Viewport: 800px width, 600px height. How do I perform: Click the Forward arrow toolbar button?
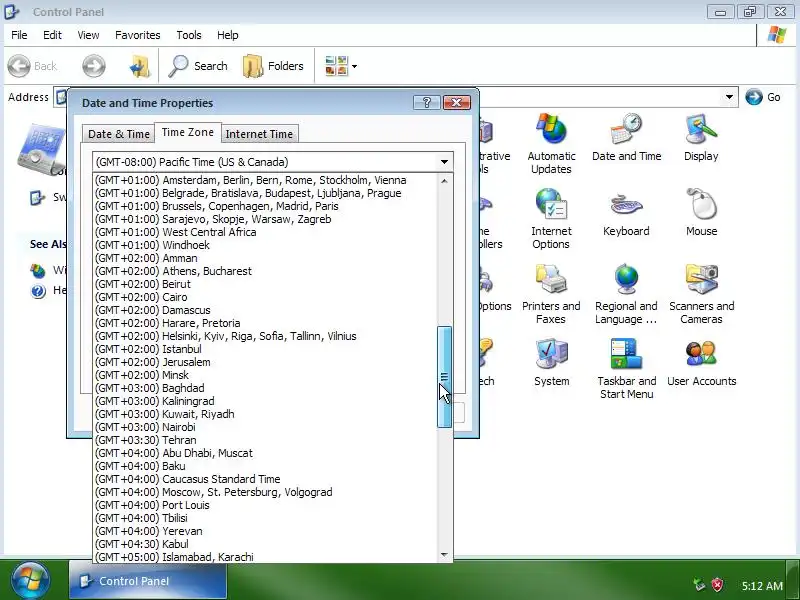(94, 66)
